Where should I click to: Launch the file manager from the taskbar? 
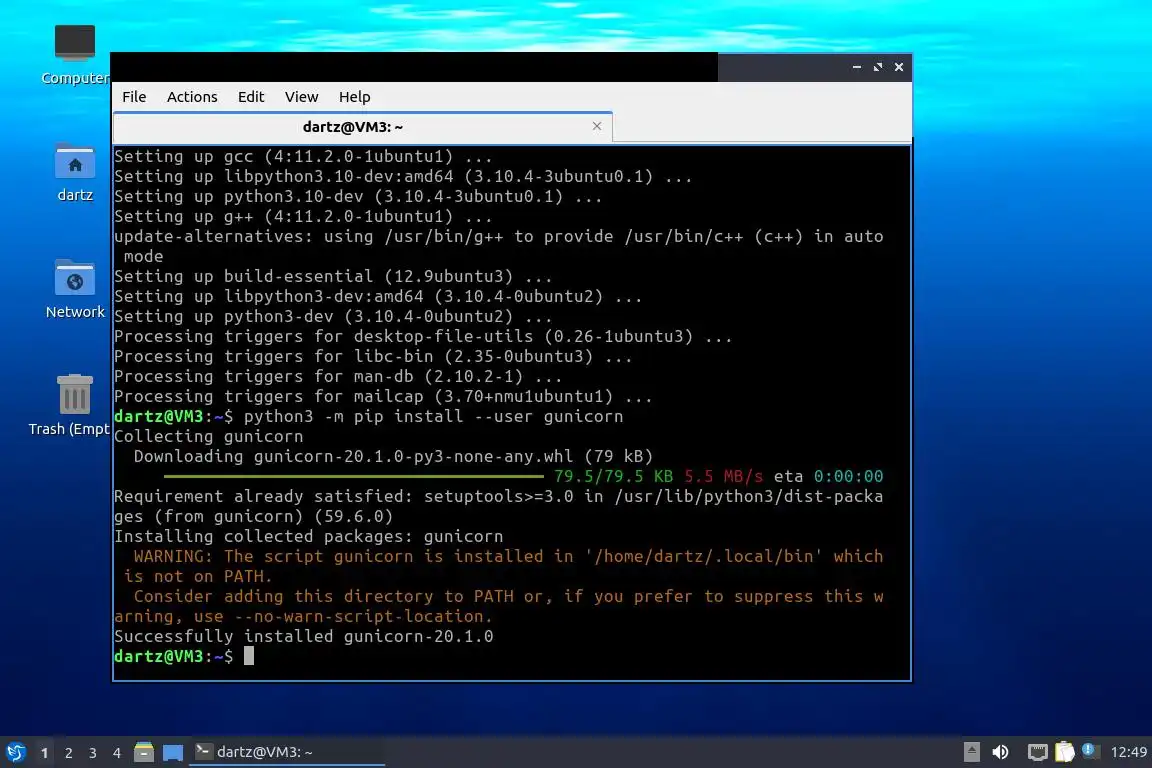[144, 752]
